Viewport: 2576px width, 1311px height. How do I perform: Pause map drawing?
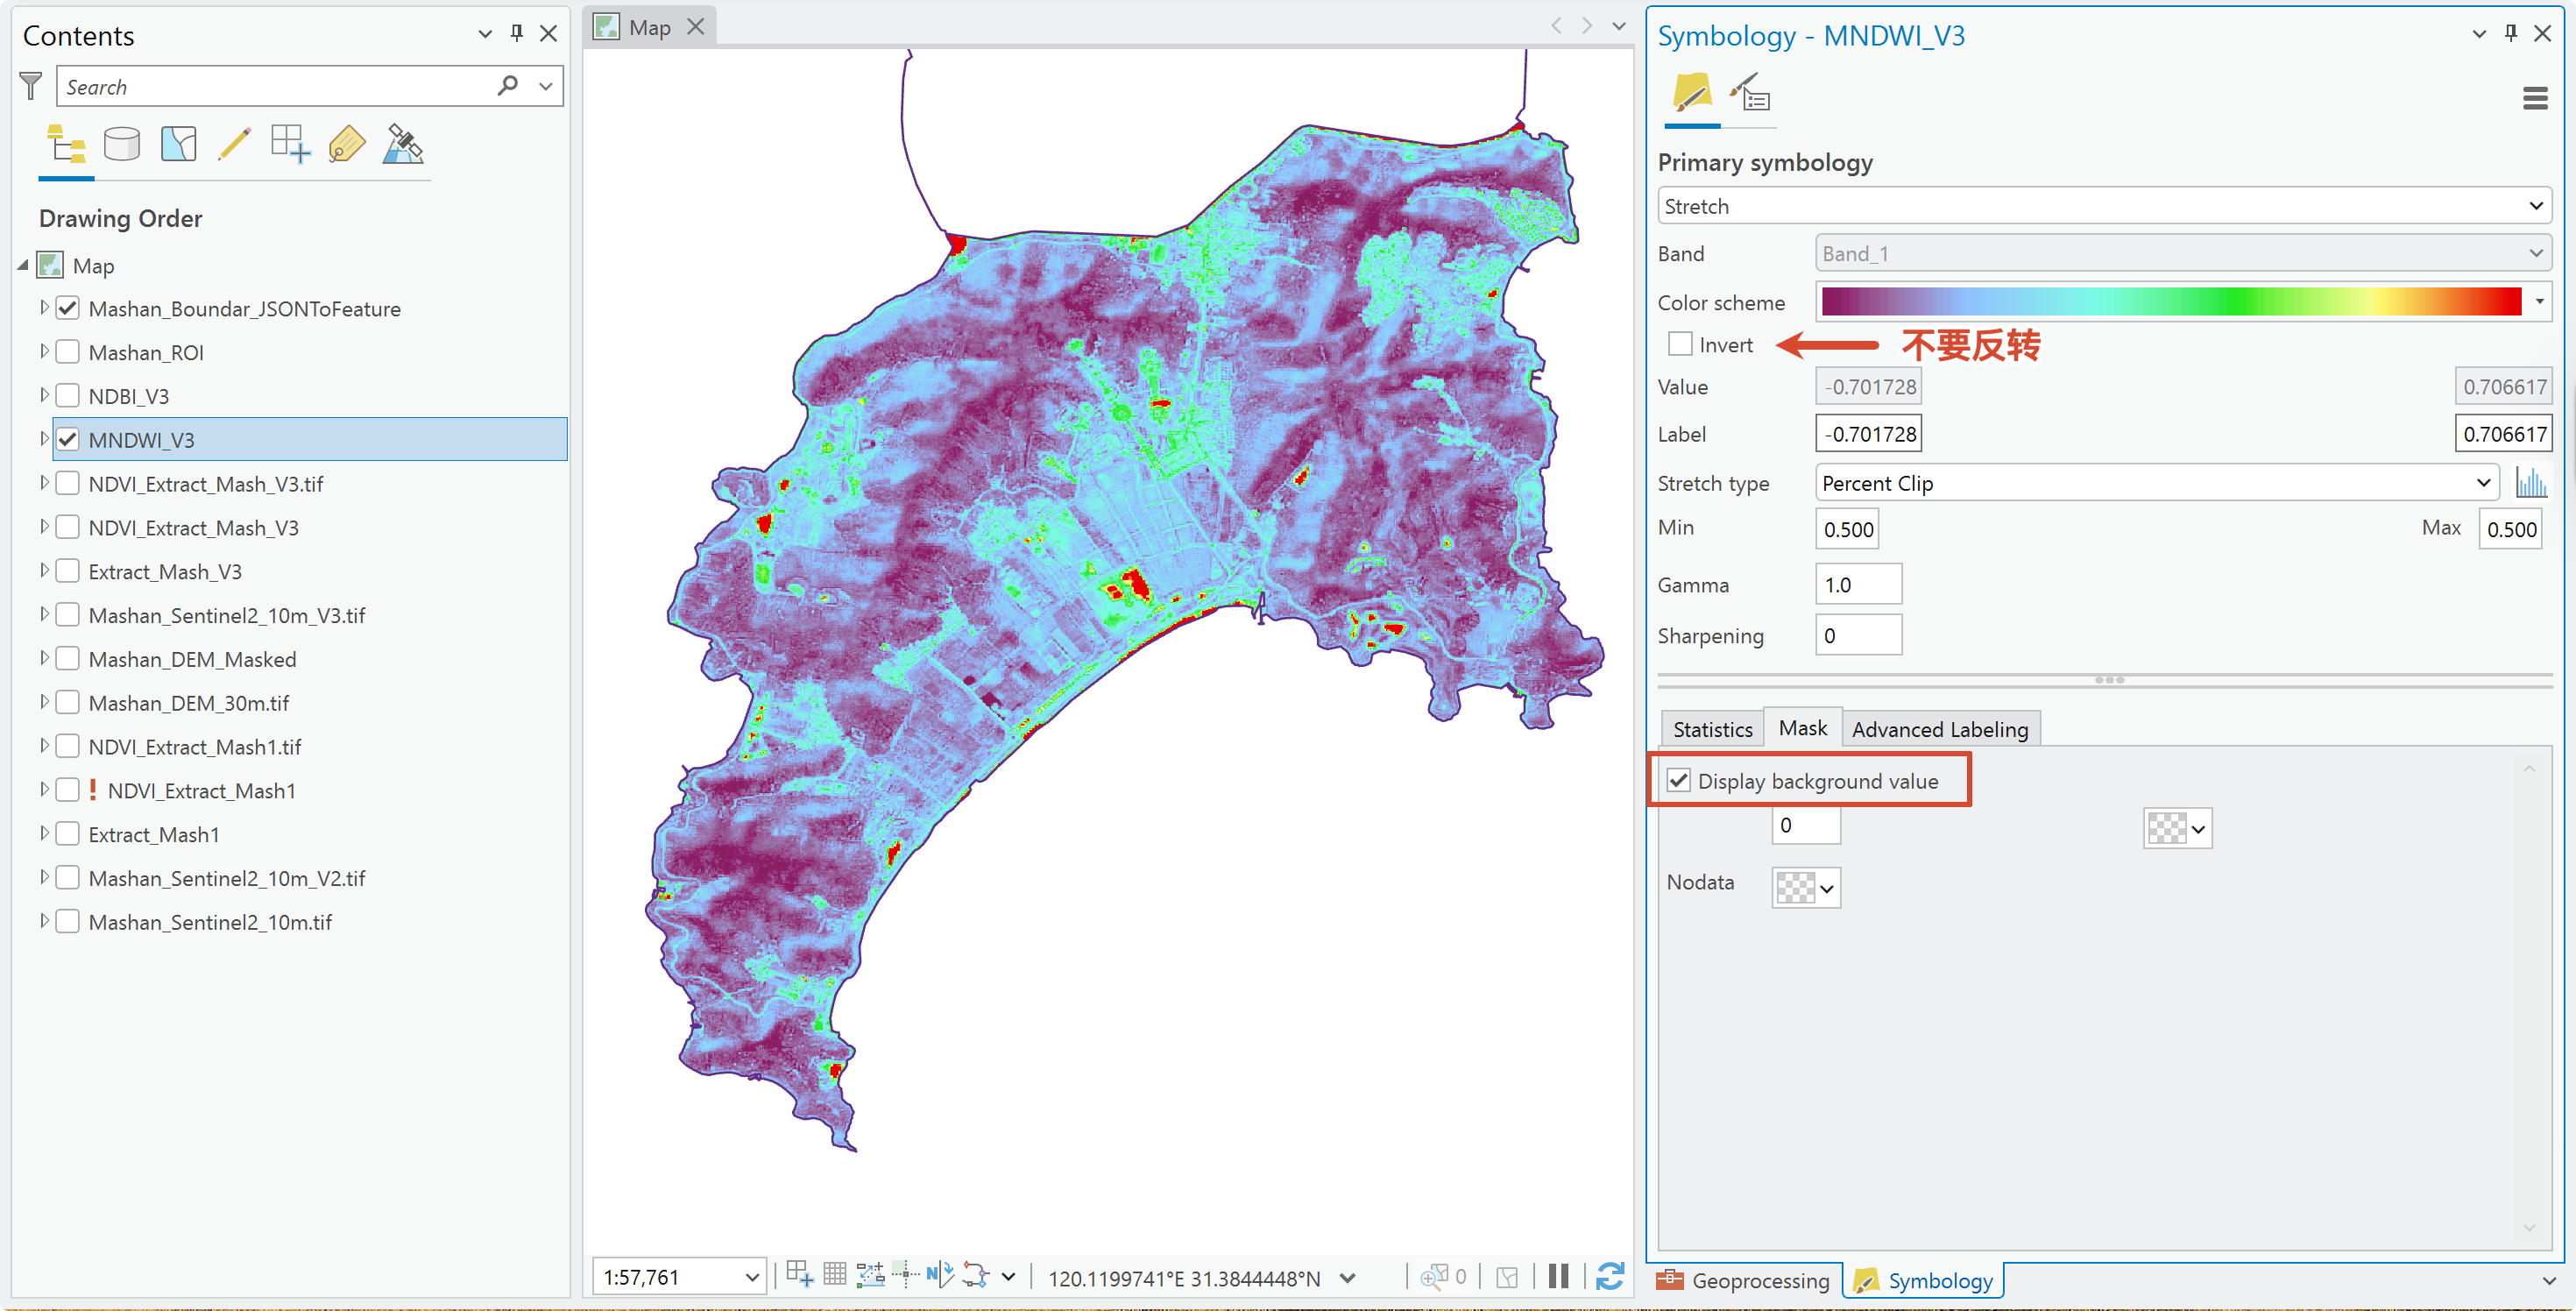pos(1558,1277)
